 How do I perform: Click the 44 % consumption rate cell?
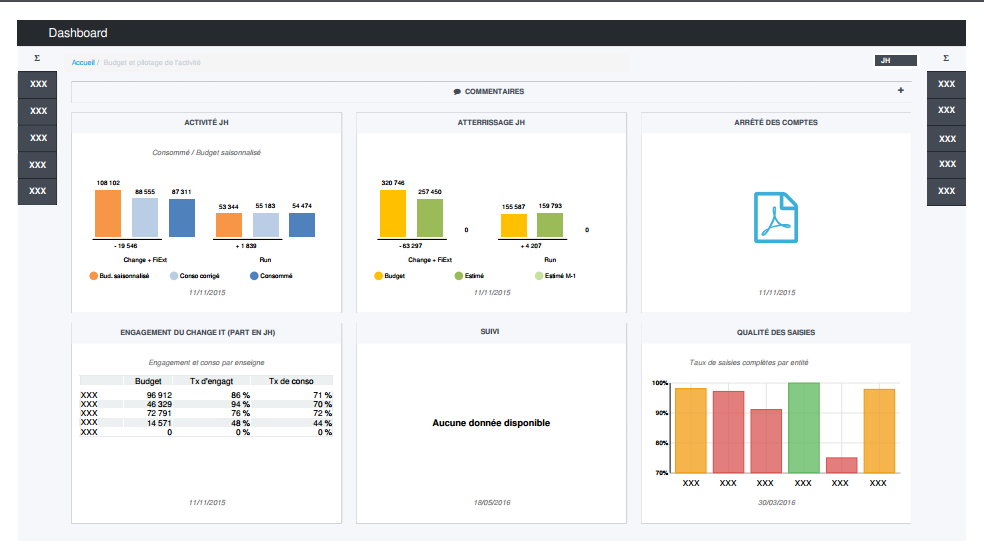pyautogui.click(x=323, y=423)
